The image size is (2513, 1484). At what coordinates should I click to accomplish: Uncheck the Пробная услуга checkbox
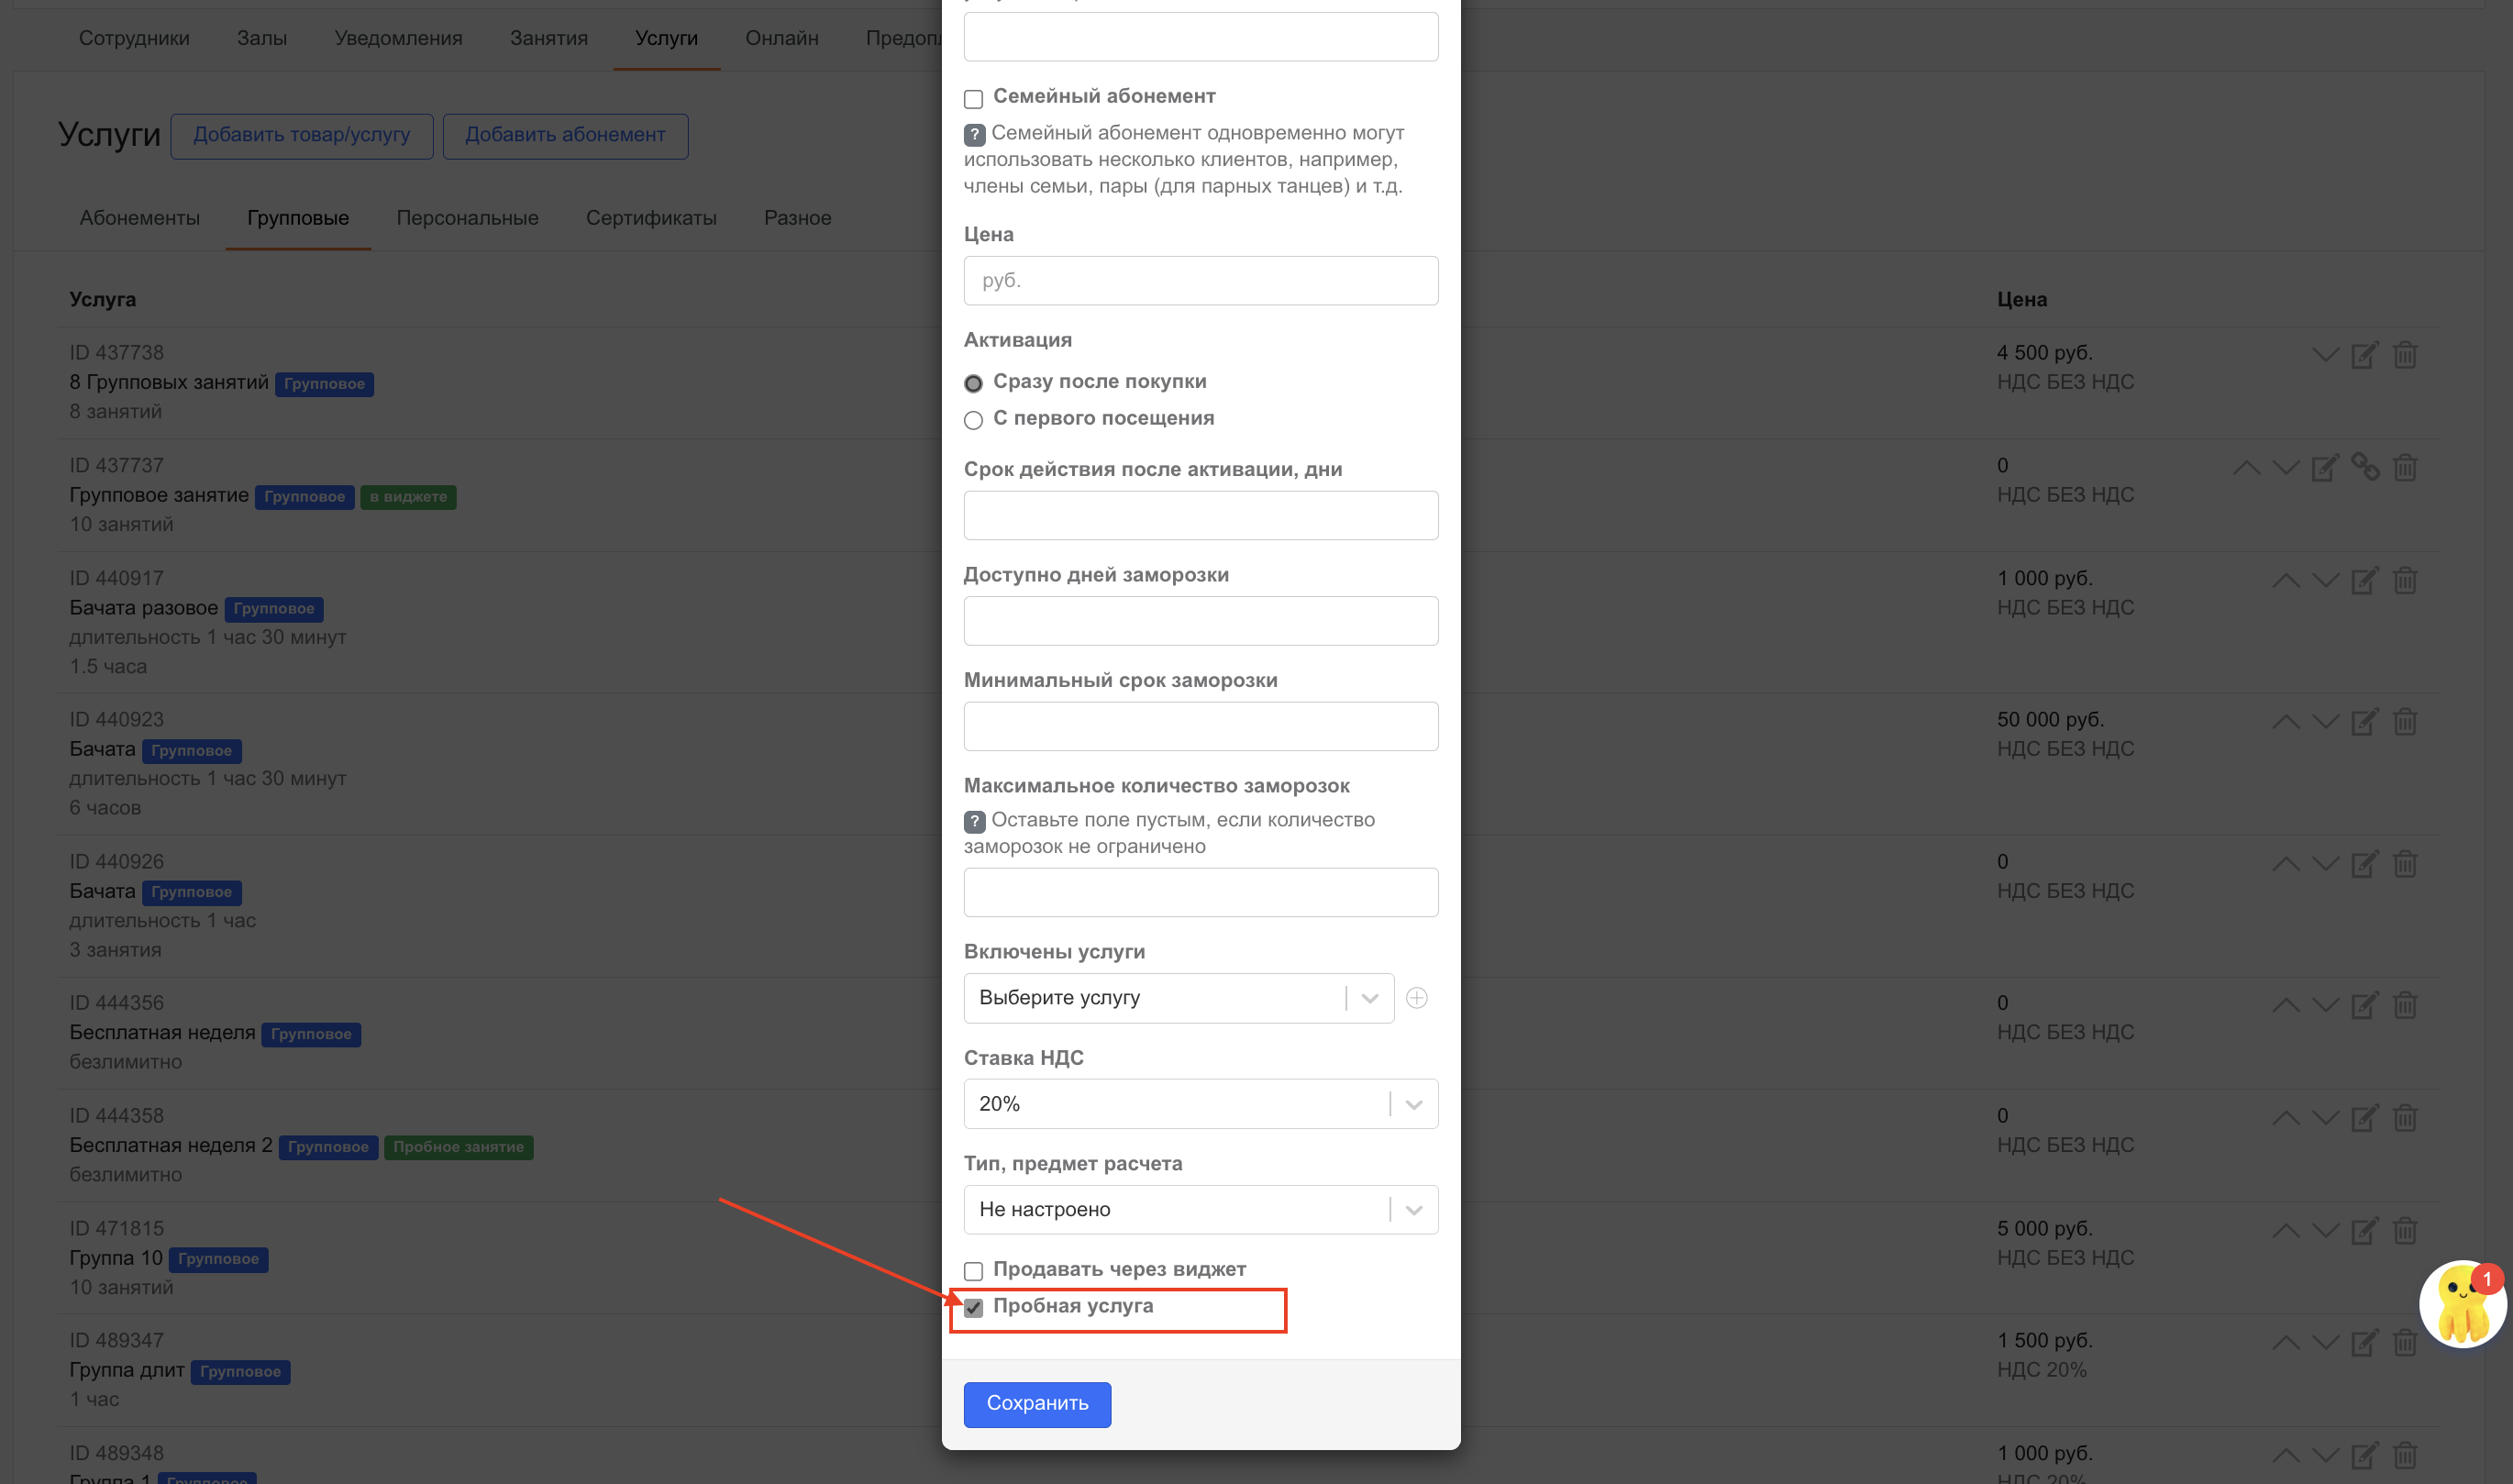tap(973, 1307)
